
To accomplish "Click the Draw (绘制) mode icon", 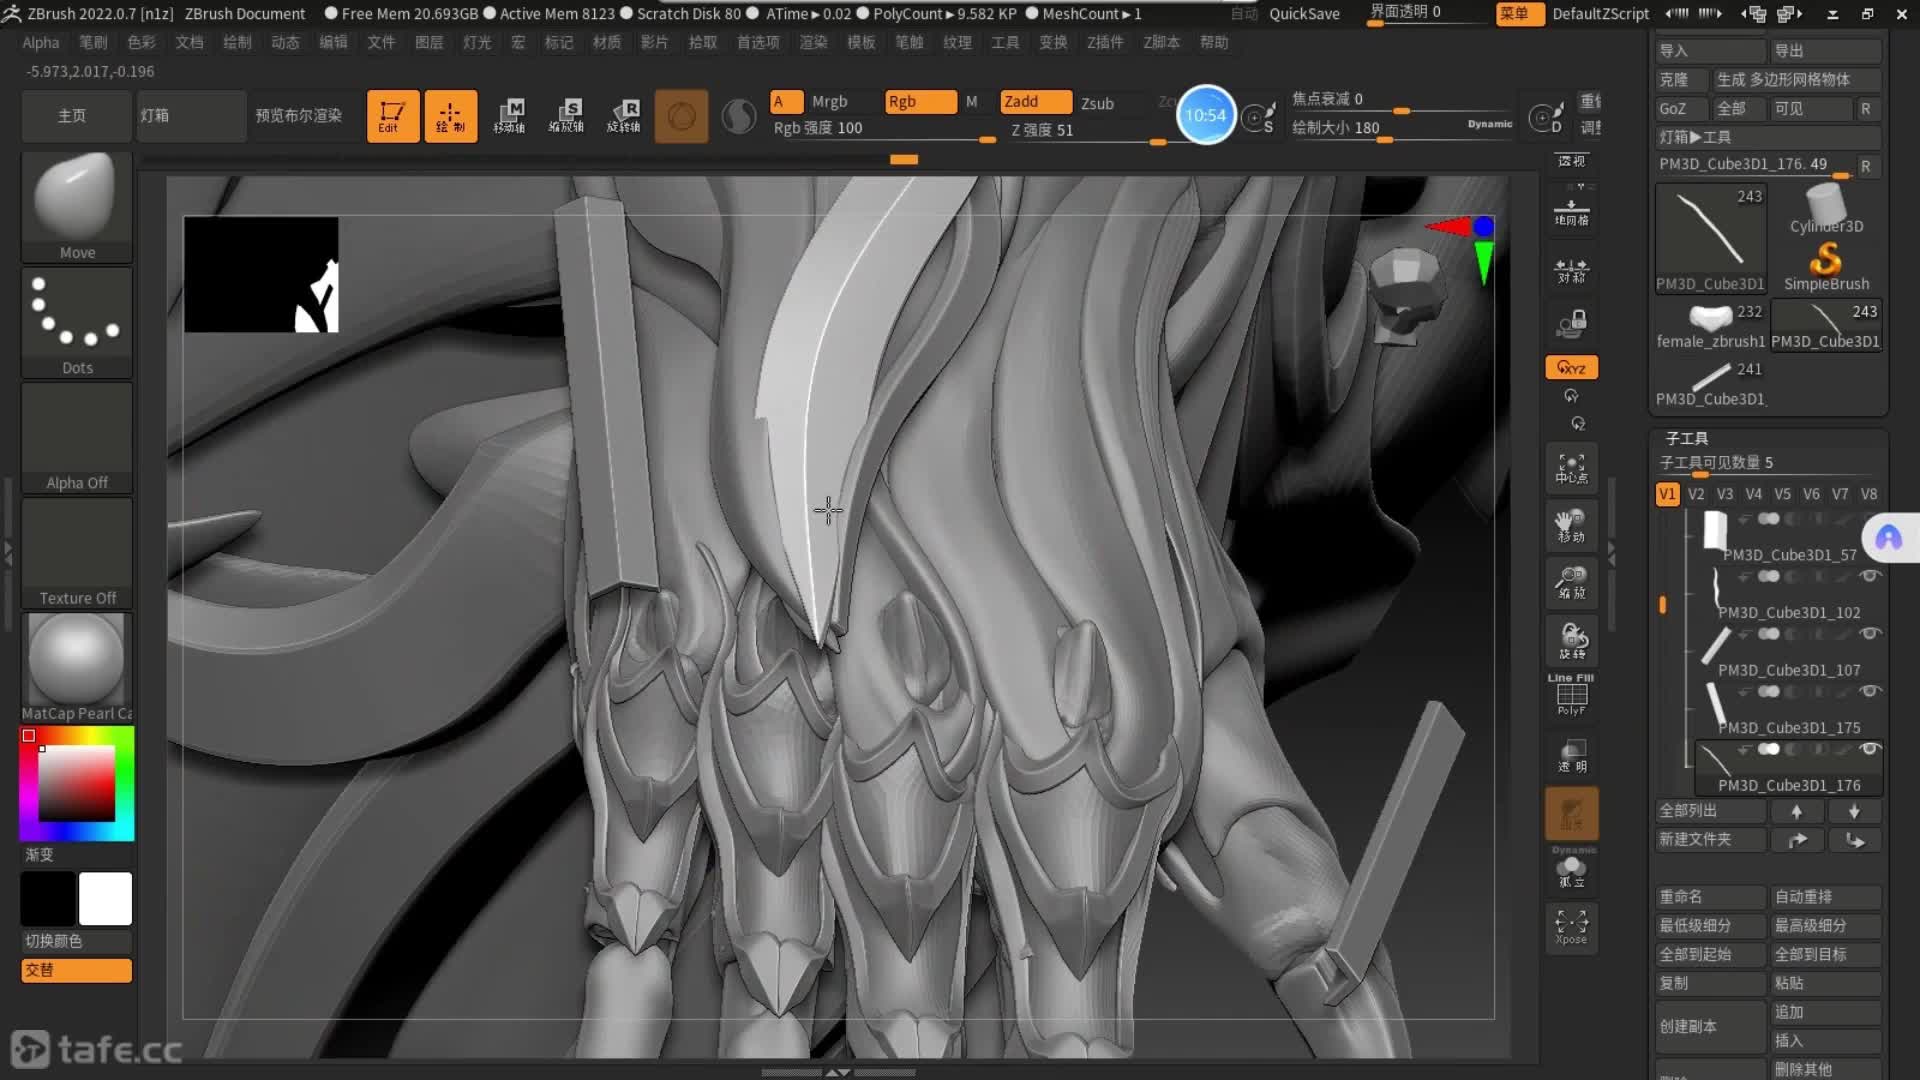I will (450, 116).
